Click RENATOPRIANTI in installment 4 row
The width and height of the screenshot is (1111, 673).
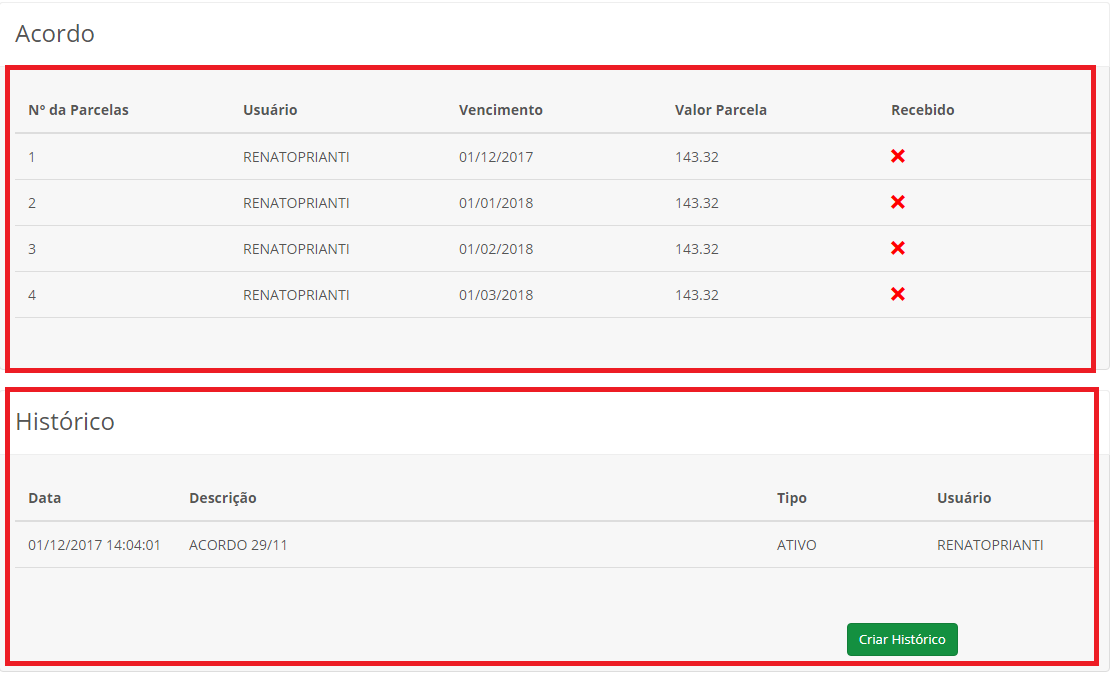coord(296,295)
